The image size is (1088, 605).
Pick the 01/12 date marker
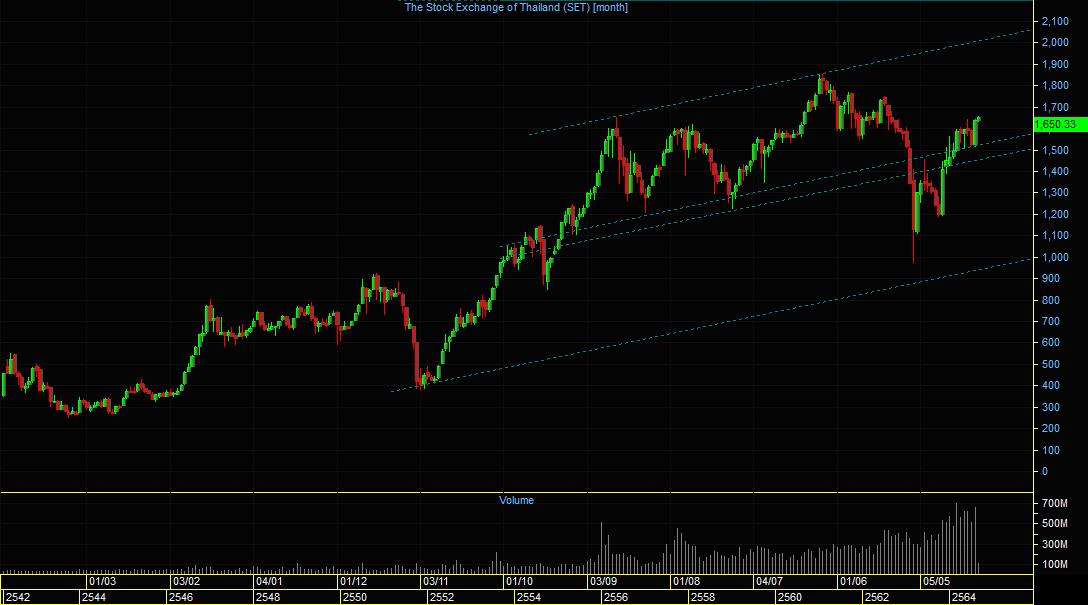(353, 581)
